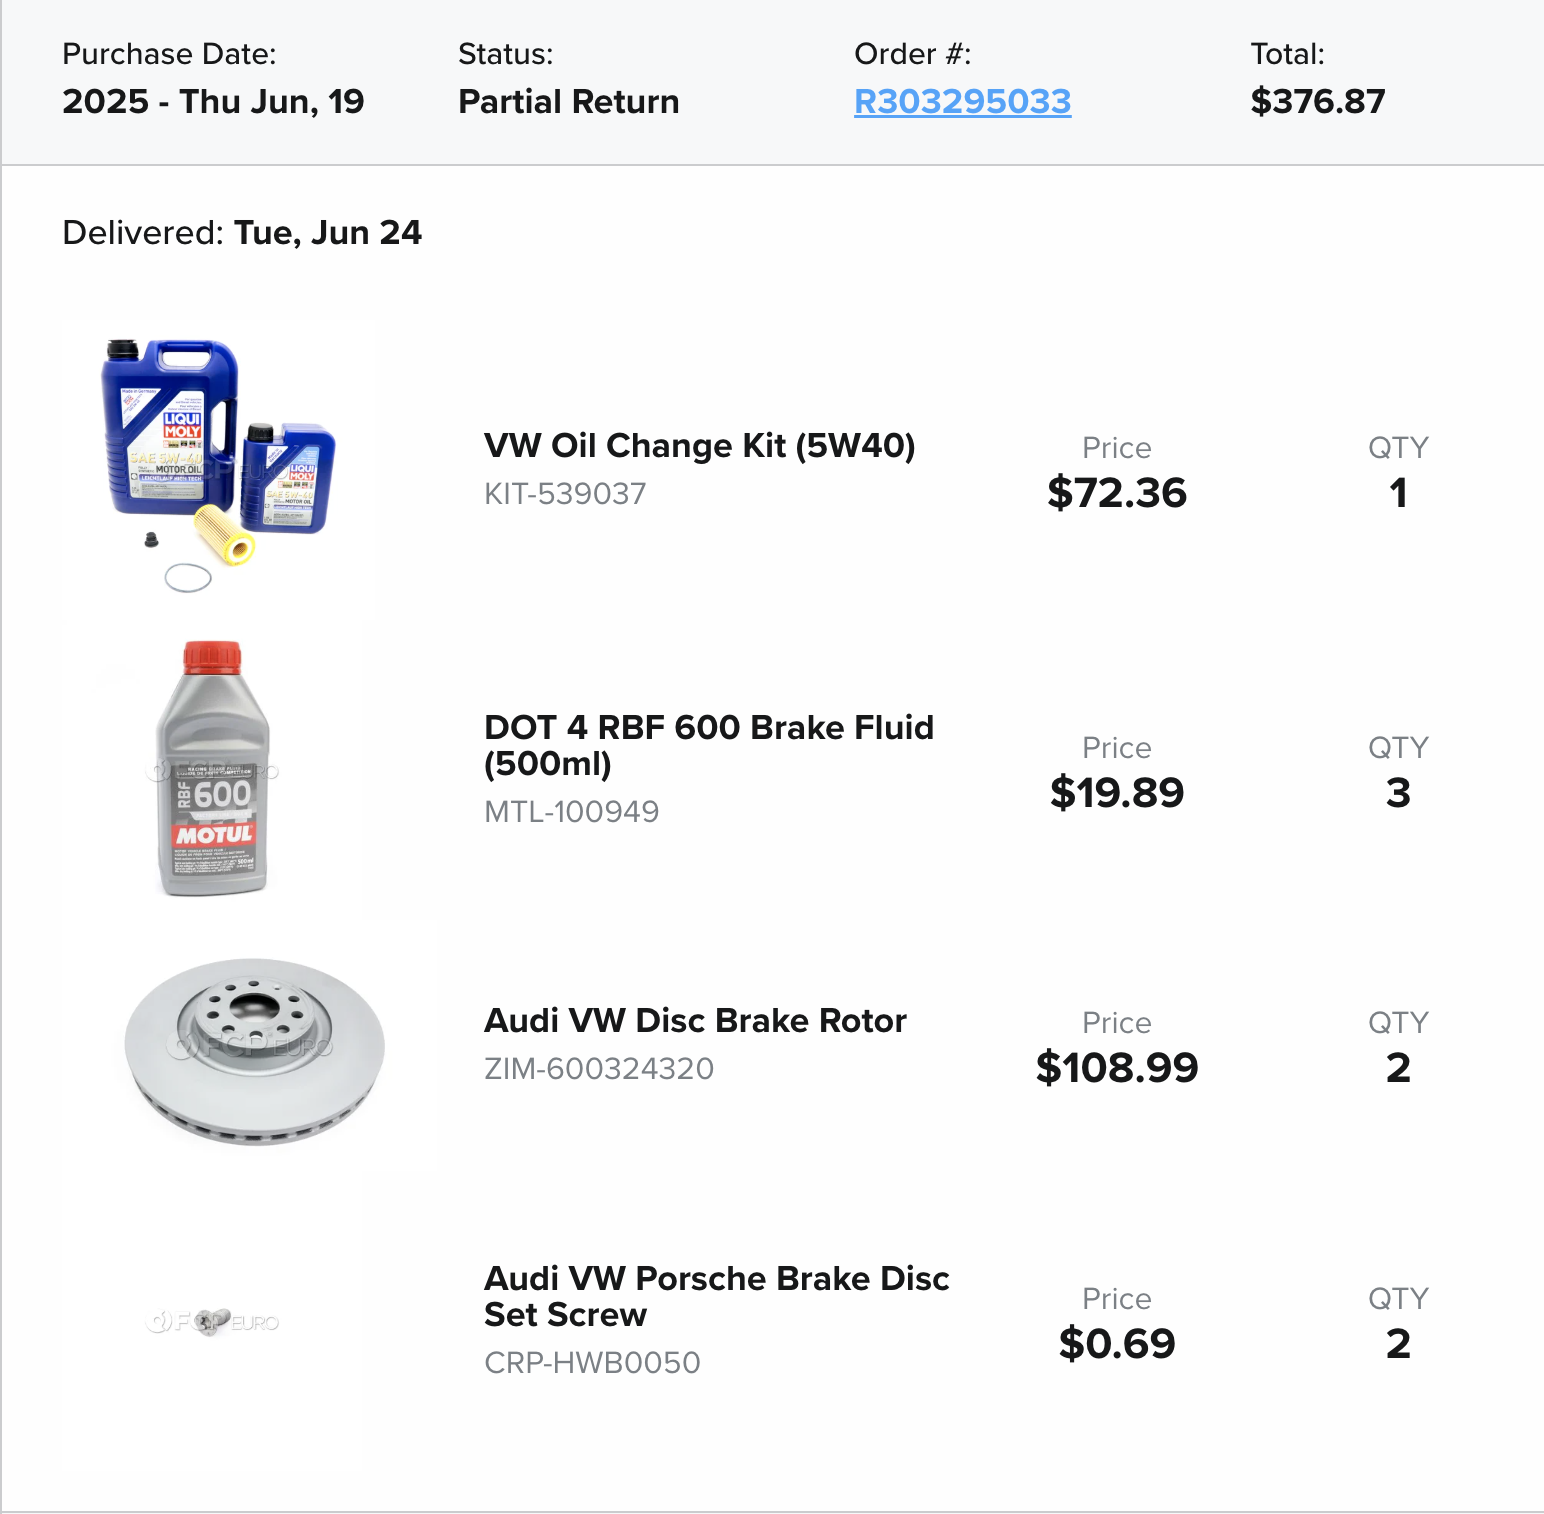Click part number MTL-100949
1544x1514 pixels.
(571, 811)
